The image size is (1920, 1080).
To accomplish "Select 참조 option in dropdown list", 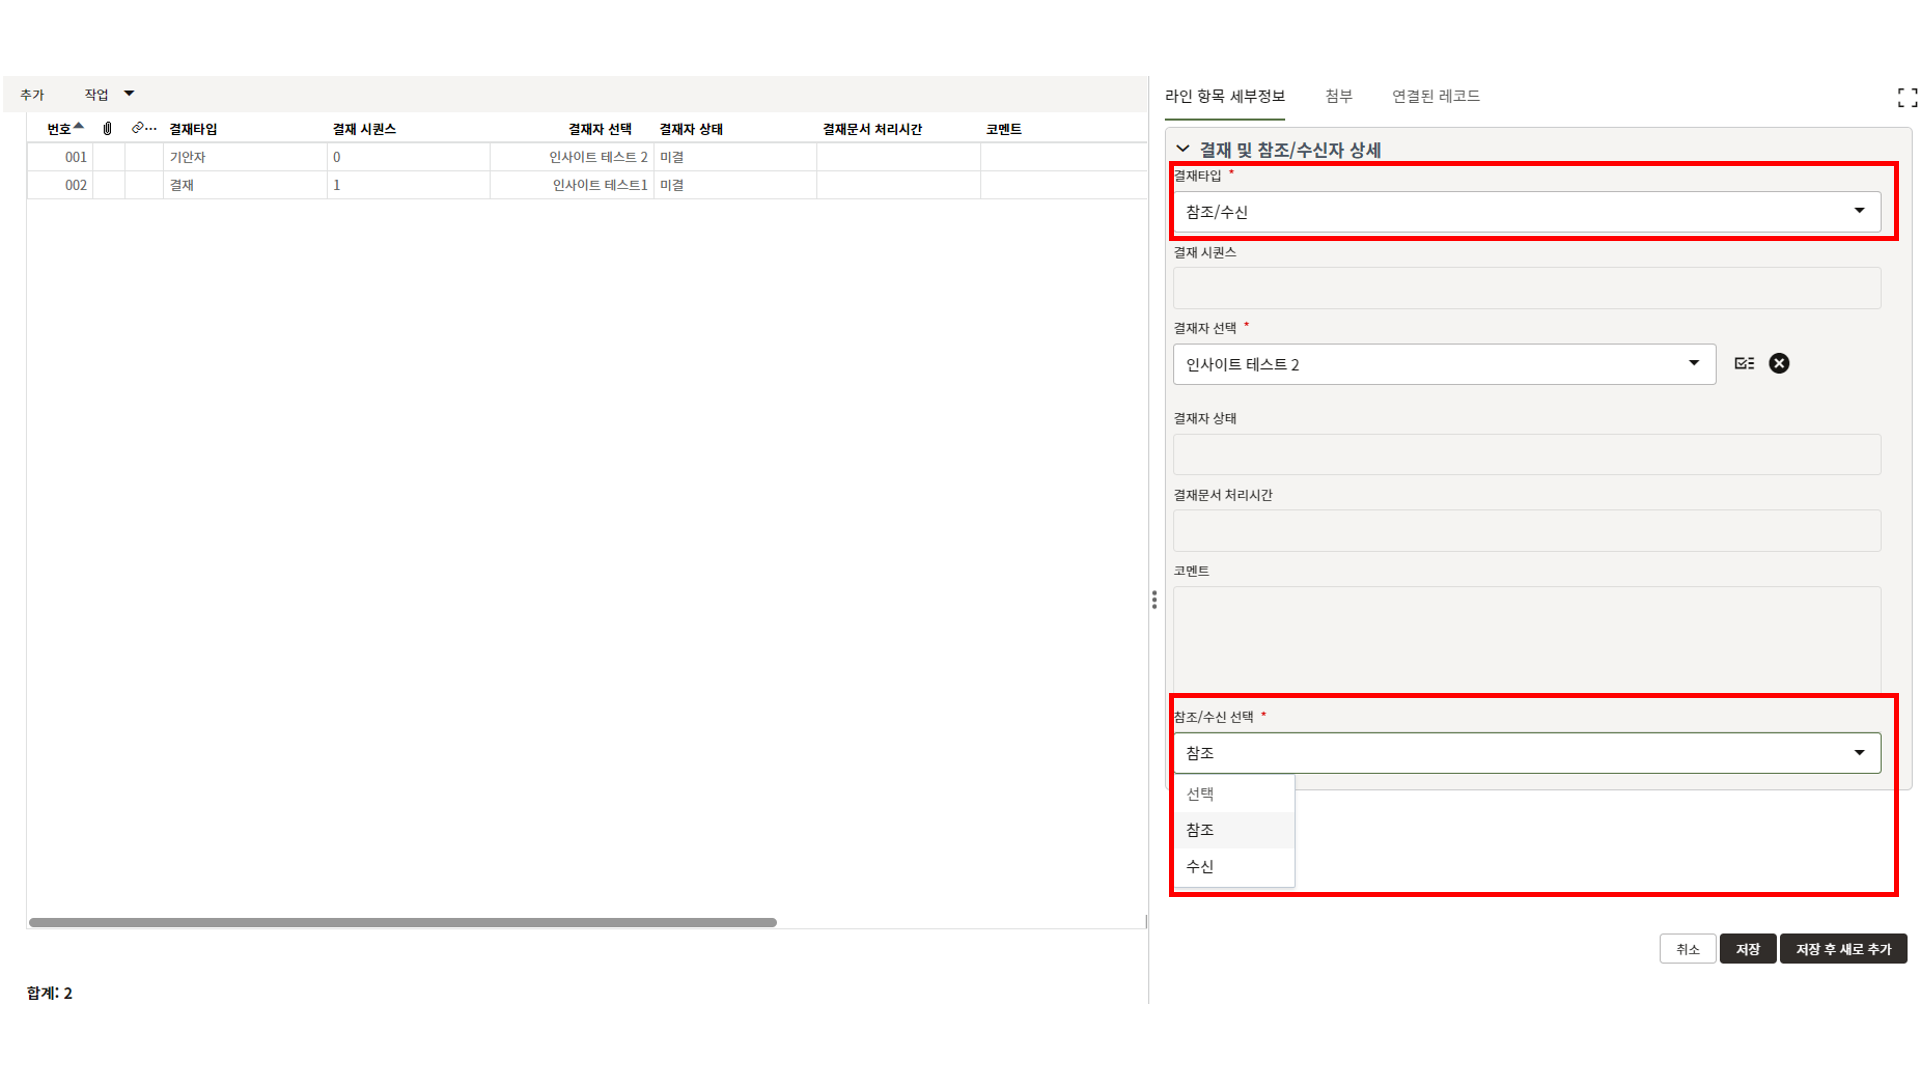I will [1200, 830].
